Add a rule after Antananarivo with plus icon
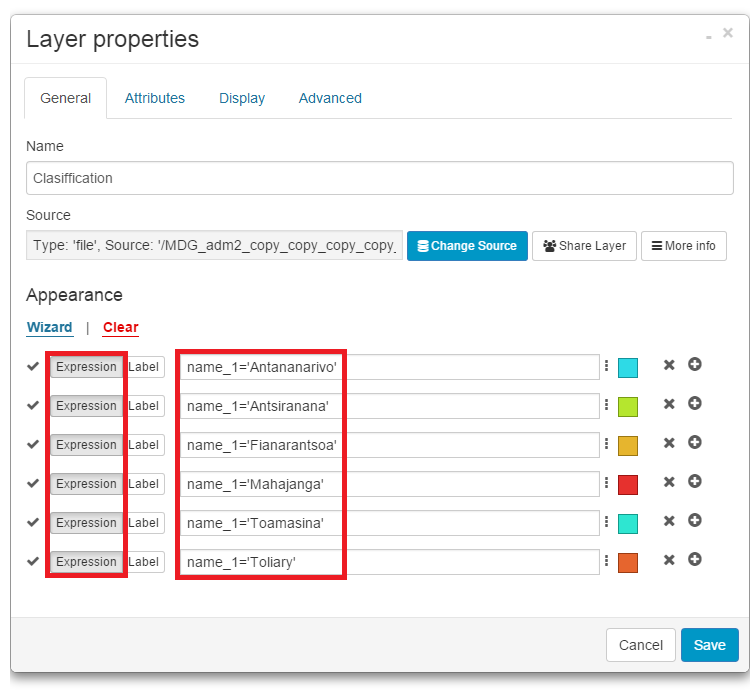The height and width of the screenshot is (697, 755). click(x=694, y=364)
